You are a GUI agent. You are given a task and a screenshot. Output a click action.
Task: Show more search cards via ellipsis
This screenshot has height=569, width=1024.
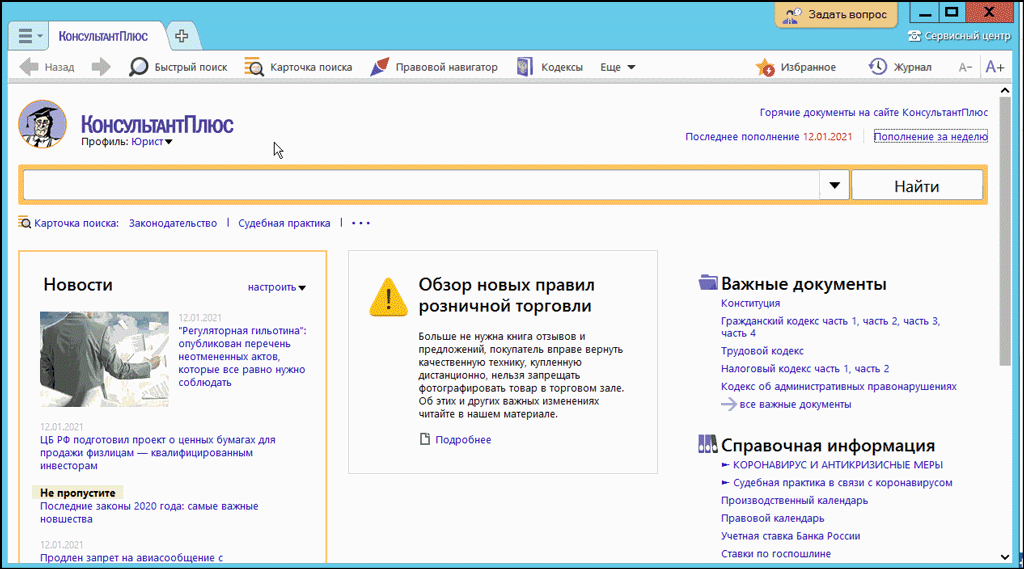click(361, 223)
